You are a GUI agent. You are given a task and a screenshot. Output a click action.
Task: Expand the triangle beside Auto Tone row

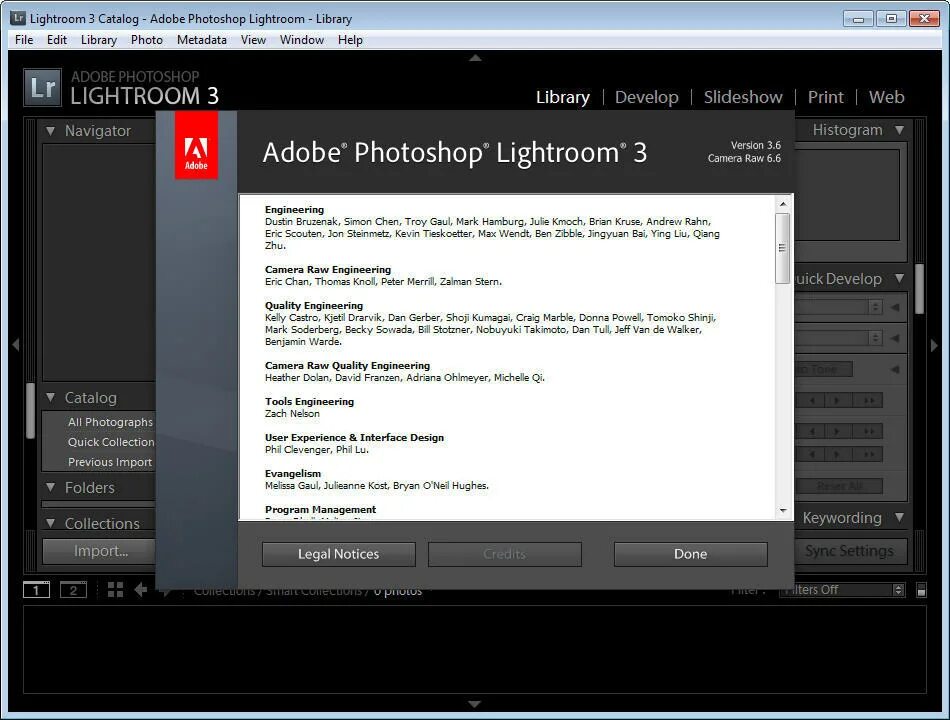895,369
